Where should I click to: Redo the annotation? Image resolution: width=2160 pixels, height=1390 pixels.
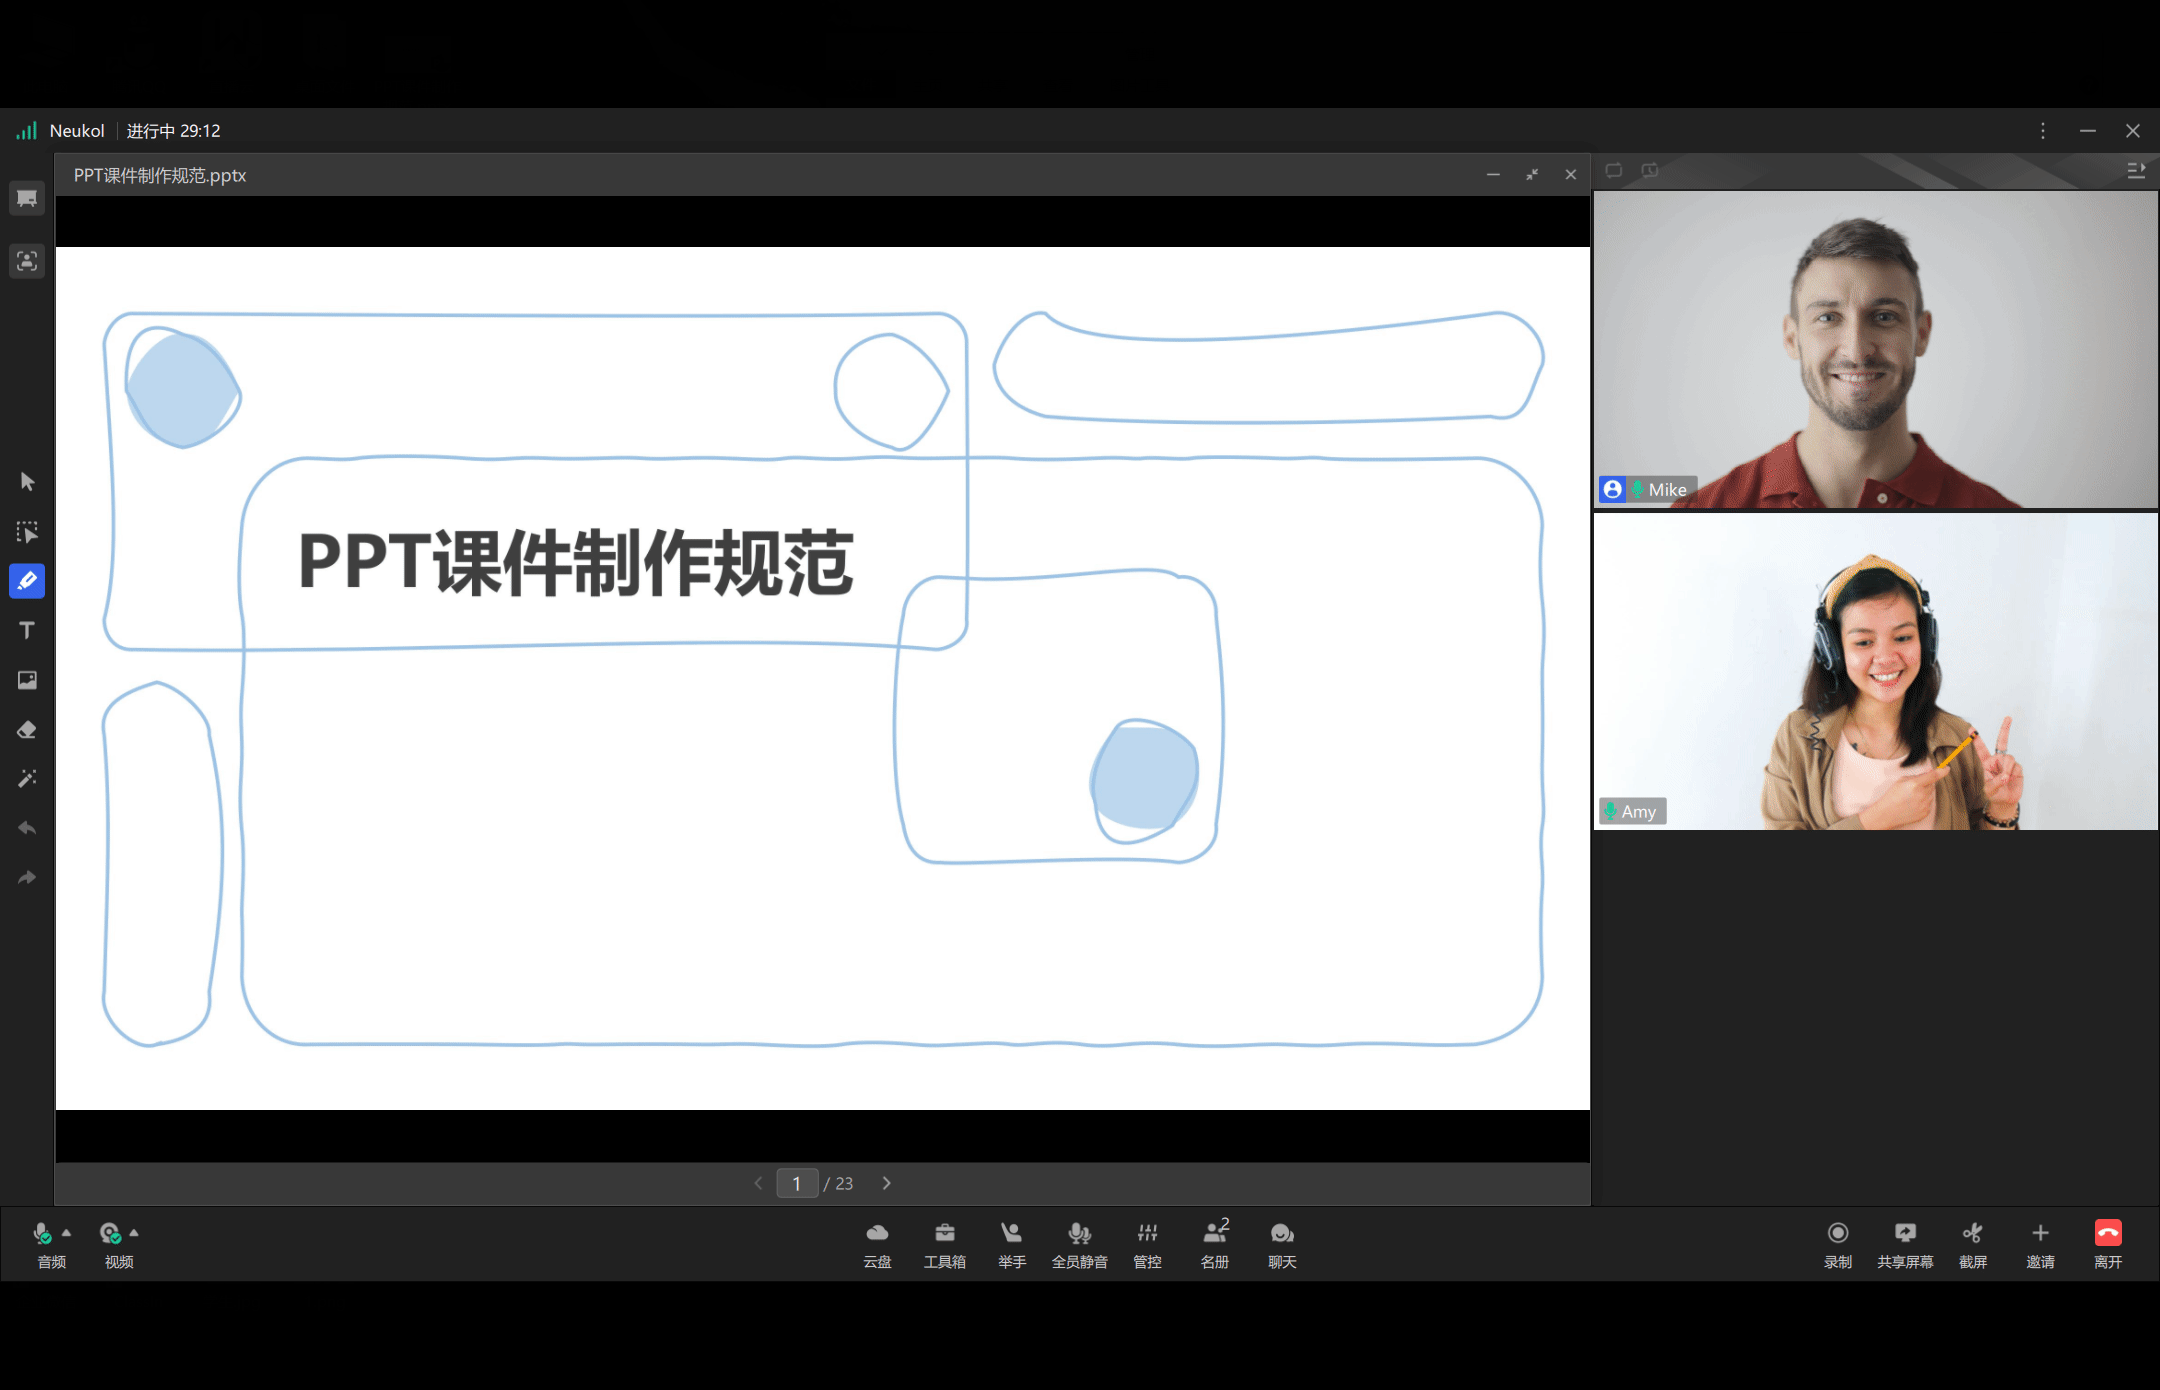click(x=27, y=877)
